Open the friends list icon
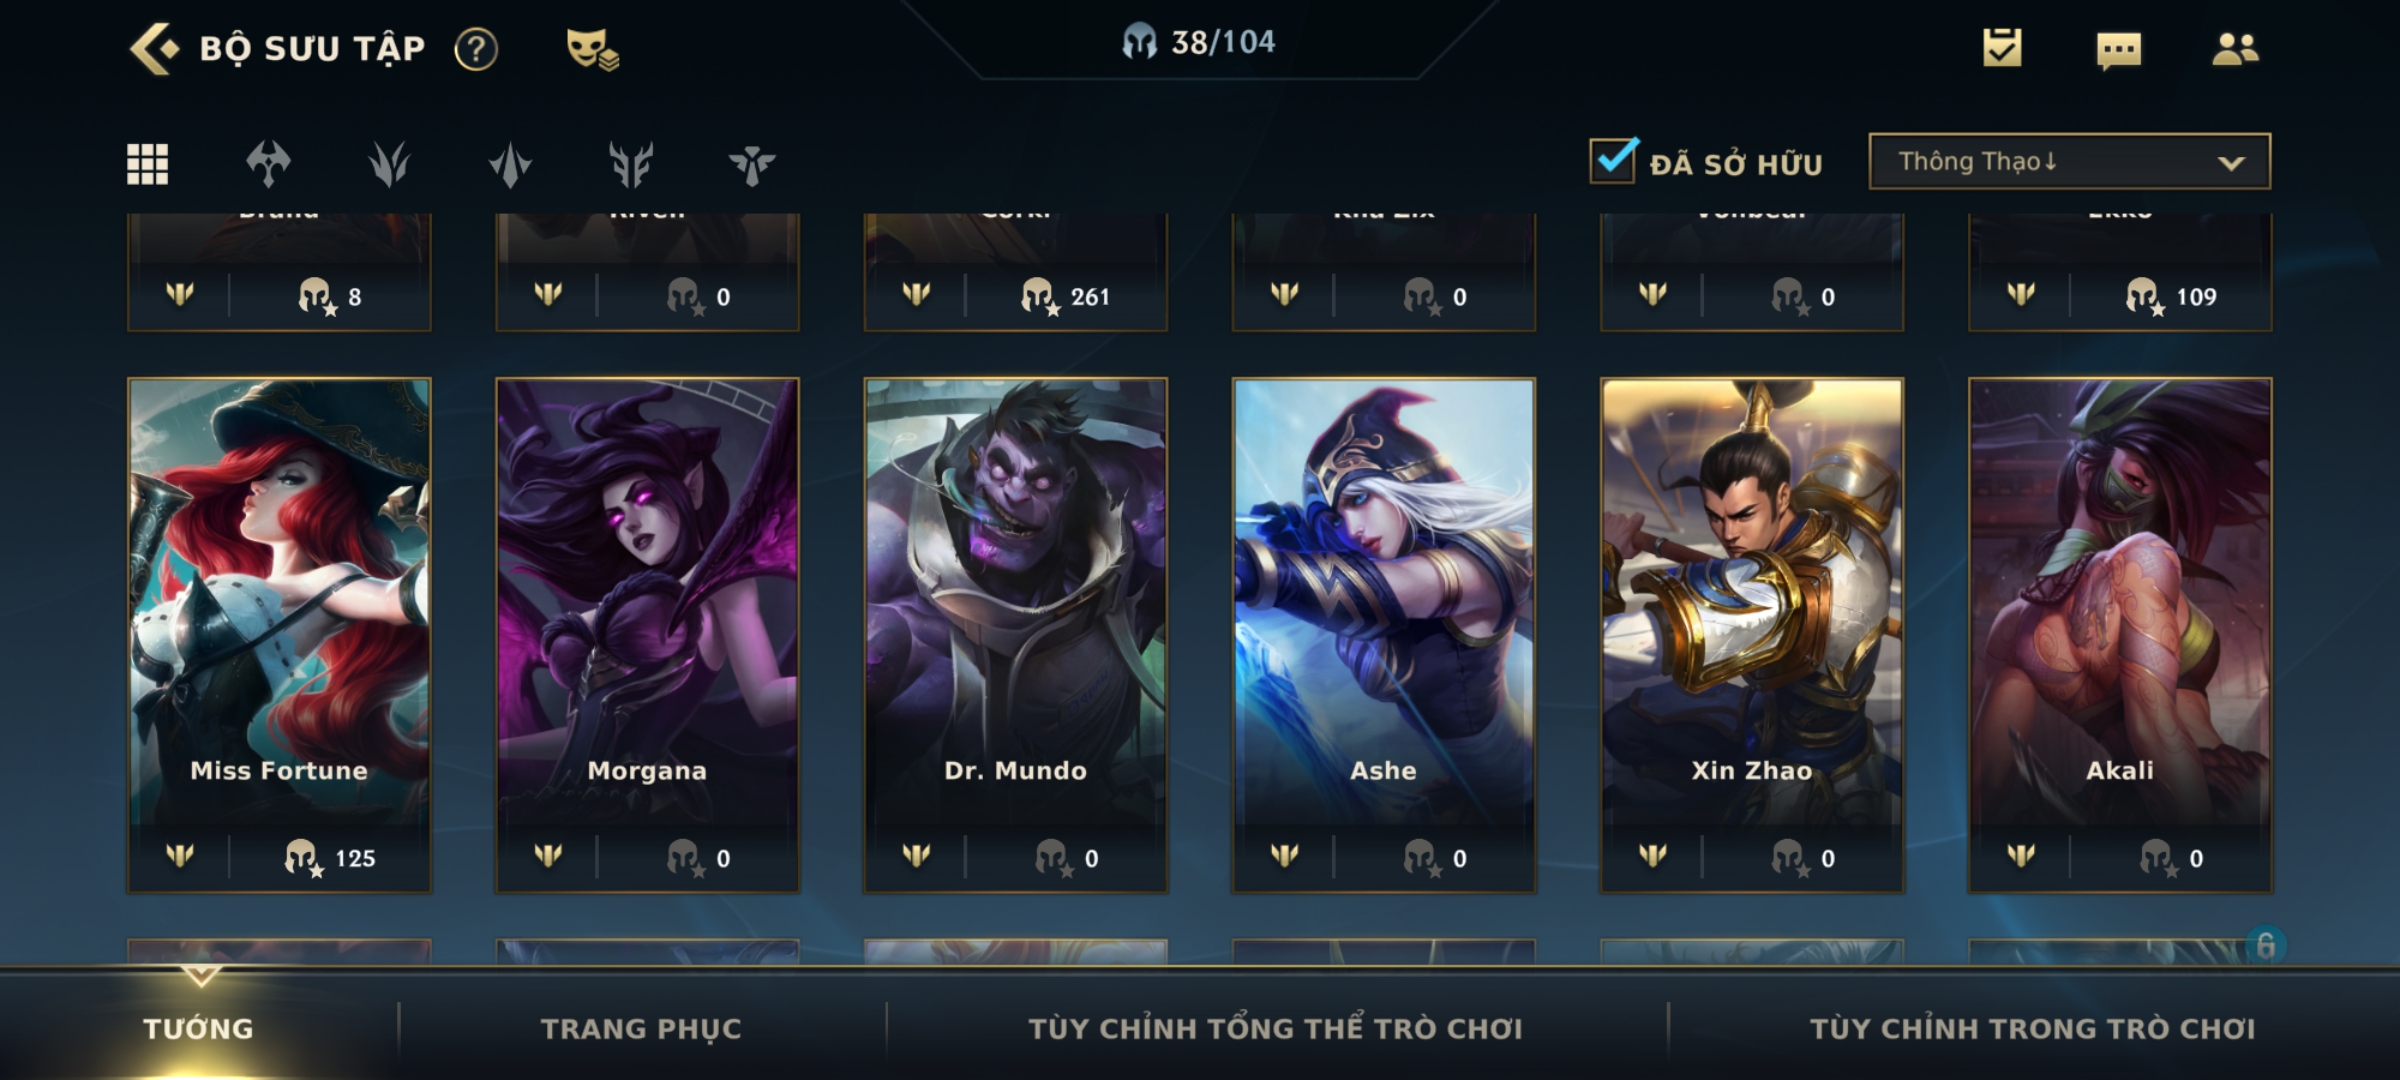This screenshot has width=2400, height=1080. tap(2235, 49)
